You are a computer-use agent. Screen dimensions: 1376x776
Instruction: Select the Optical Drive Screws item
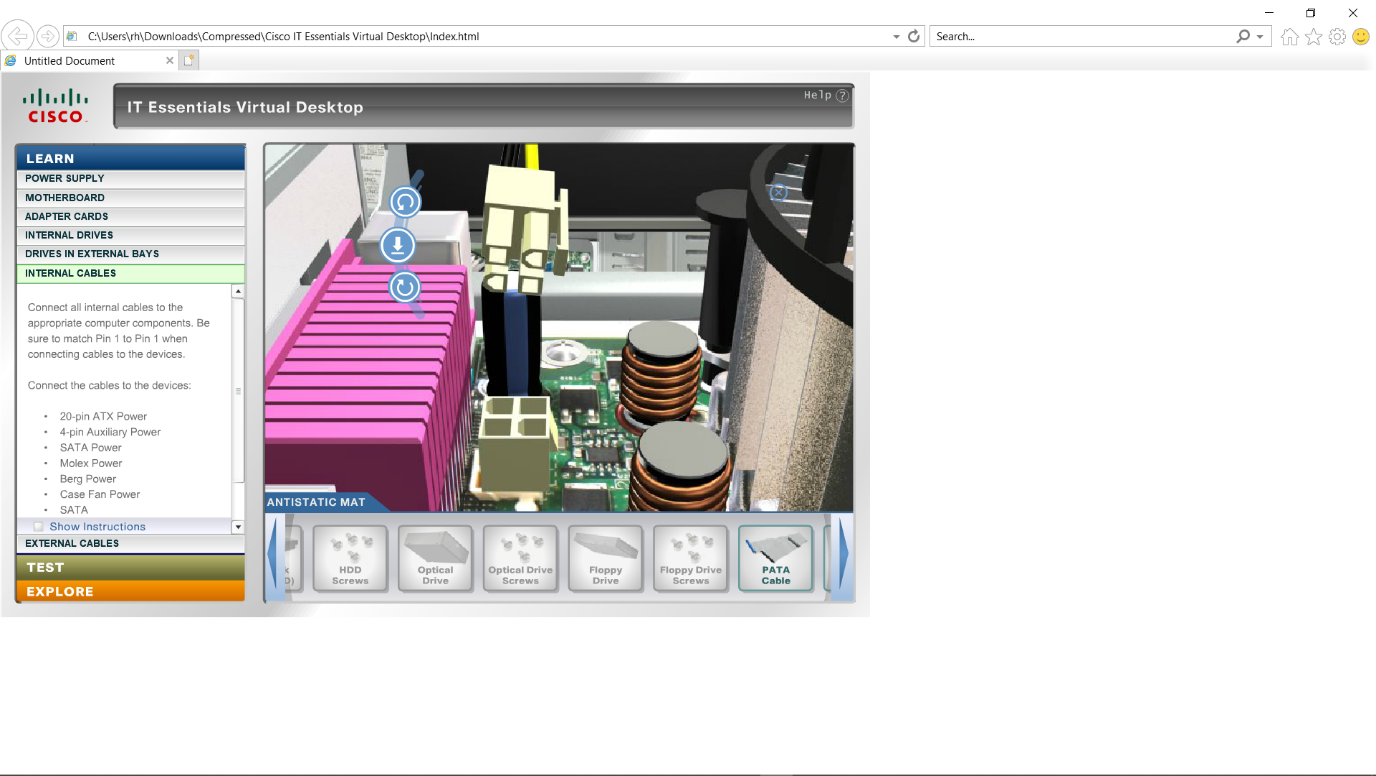[x=520, y=558]
